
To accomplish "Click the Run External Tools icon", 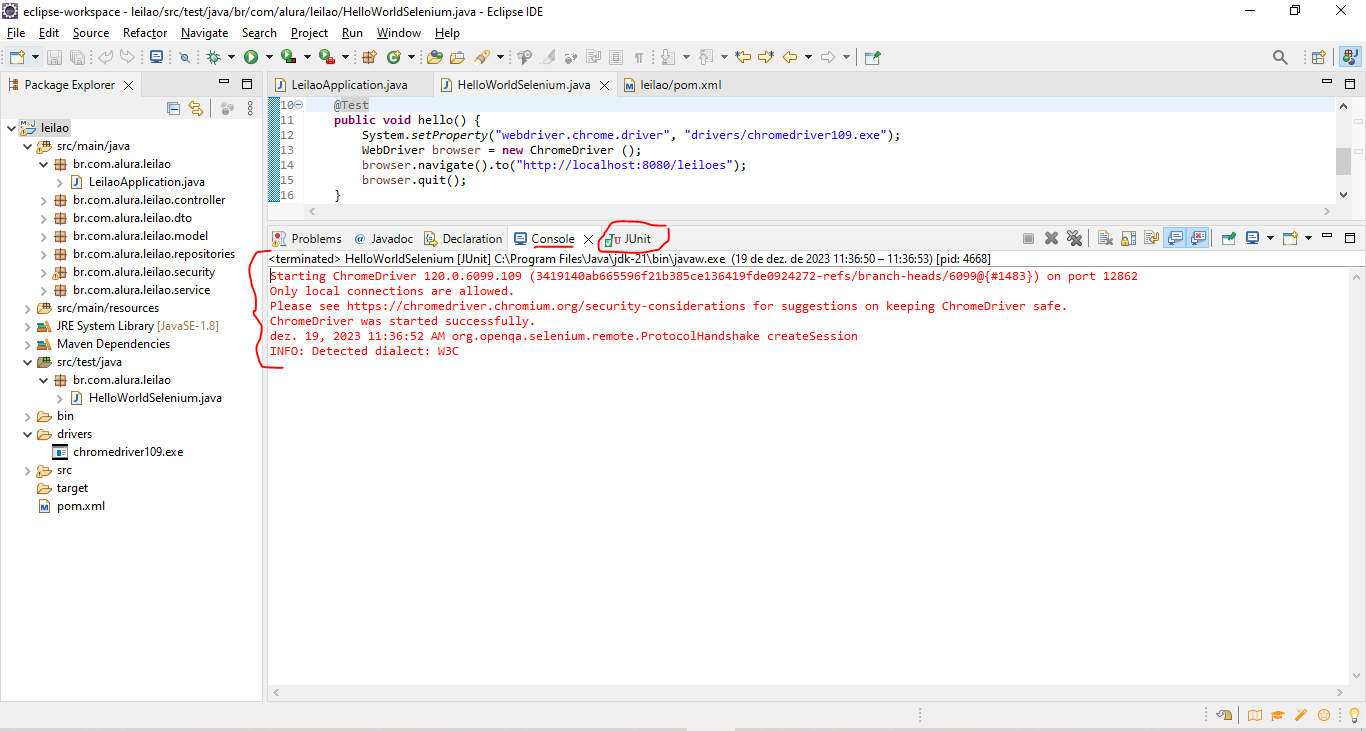I will click(327, 57).
